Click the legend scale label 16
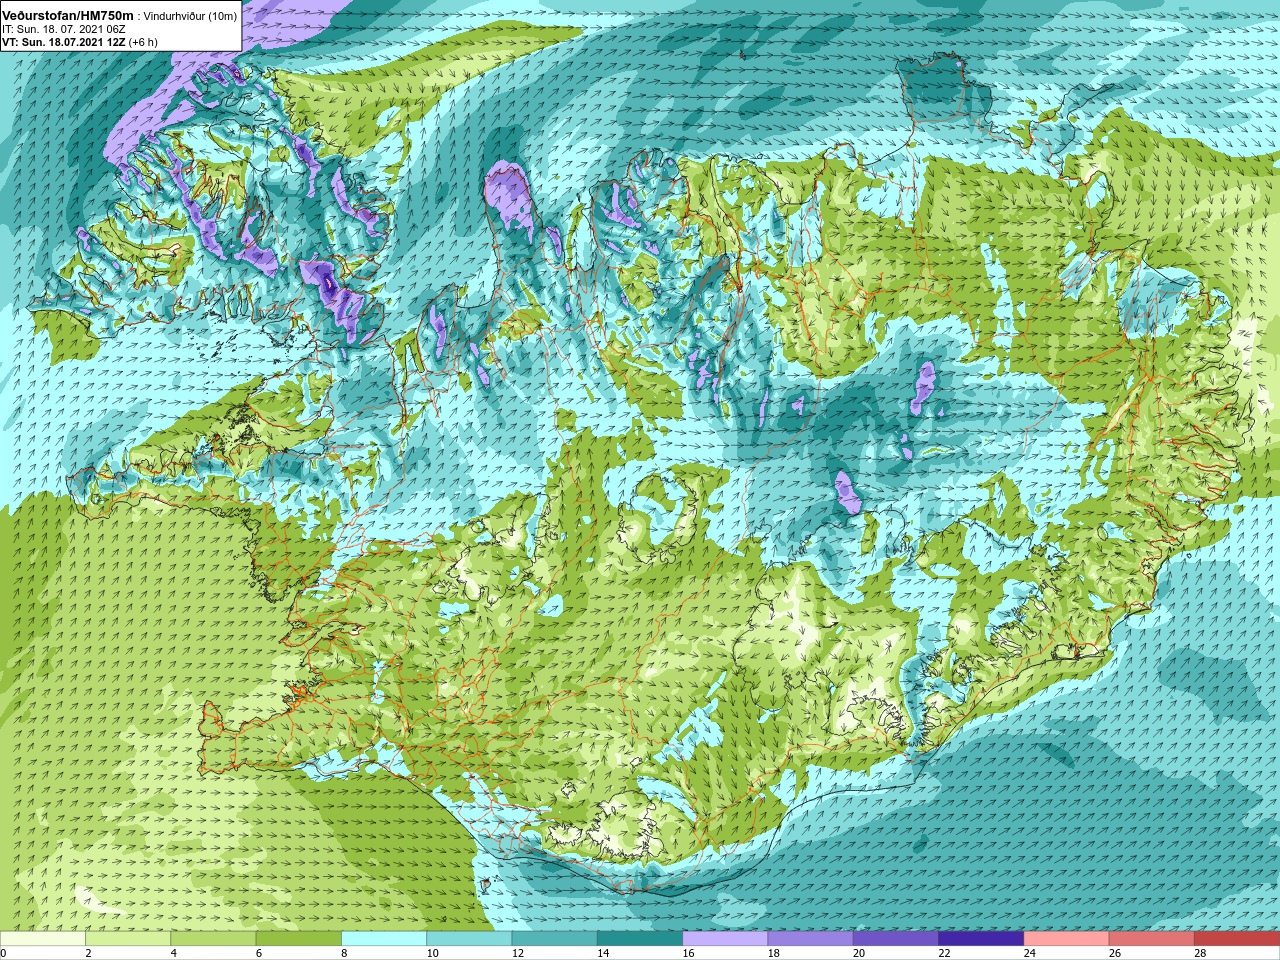 (688, 953)
